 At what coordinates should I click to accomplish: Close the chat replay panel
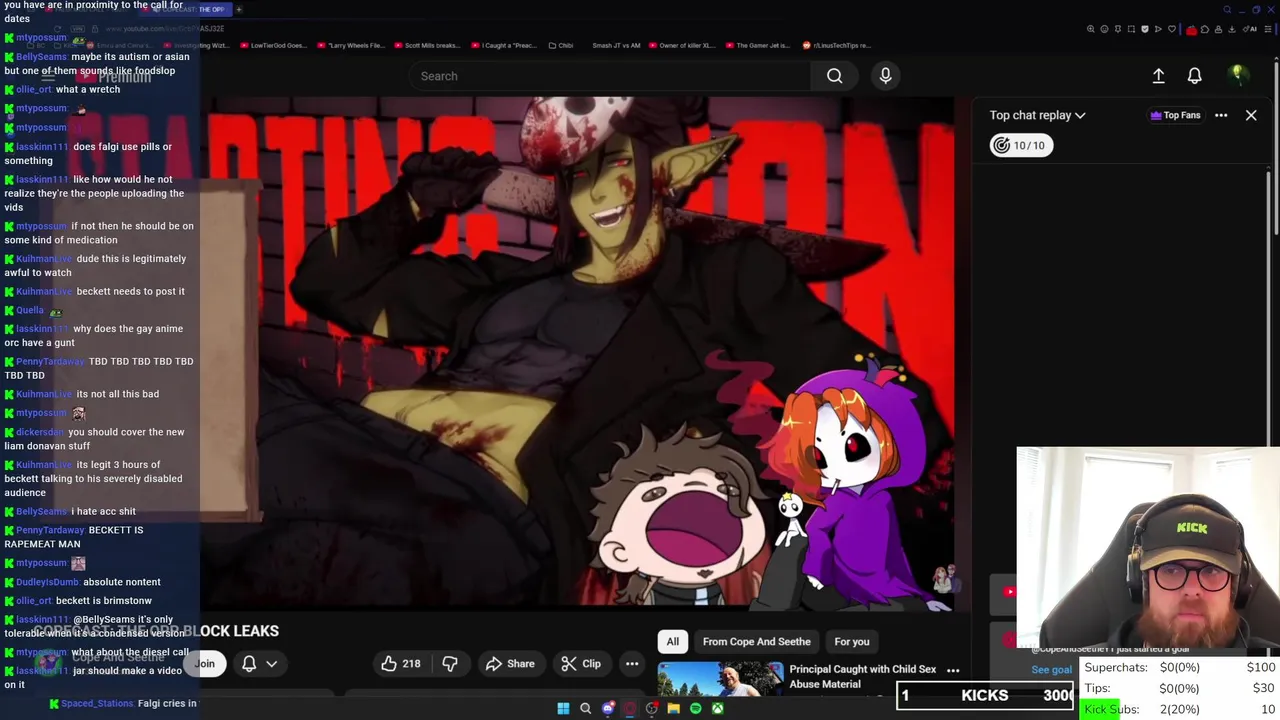pyautogui.click(x=1251, y=115)
